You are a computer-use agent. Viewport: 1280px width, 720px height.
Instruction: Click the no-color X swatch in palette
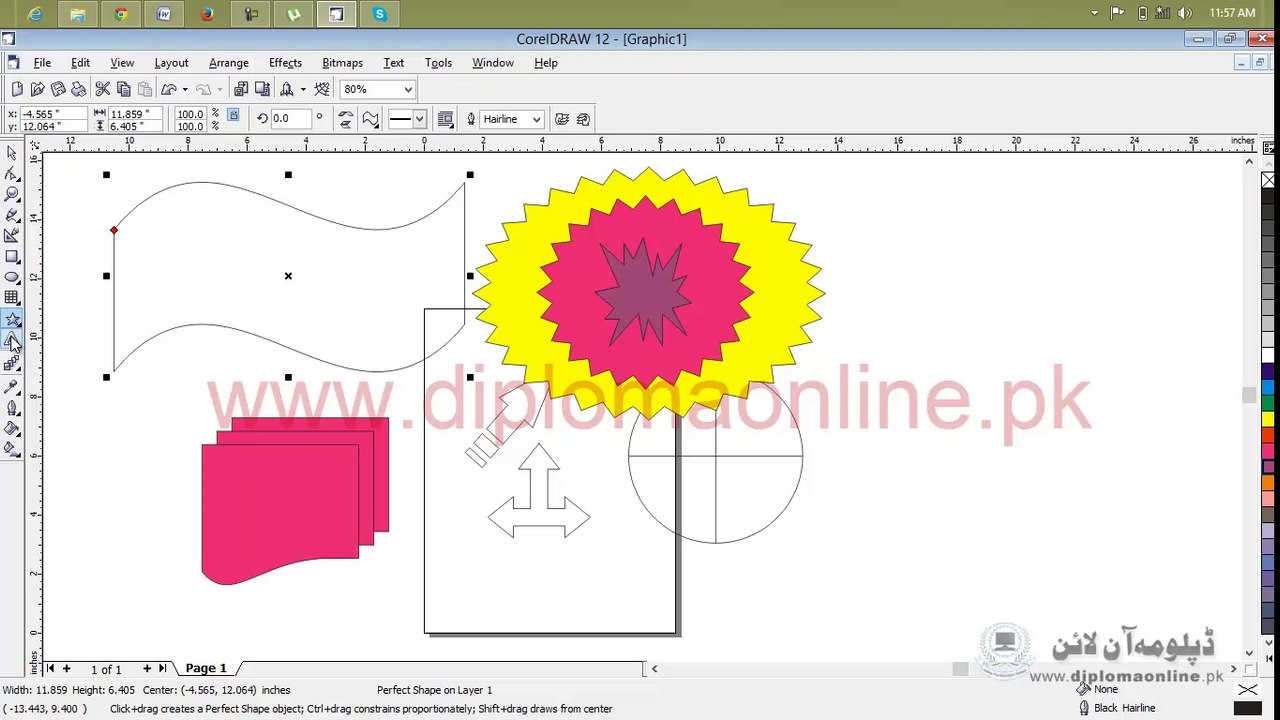[x=1268, y=180]
